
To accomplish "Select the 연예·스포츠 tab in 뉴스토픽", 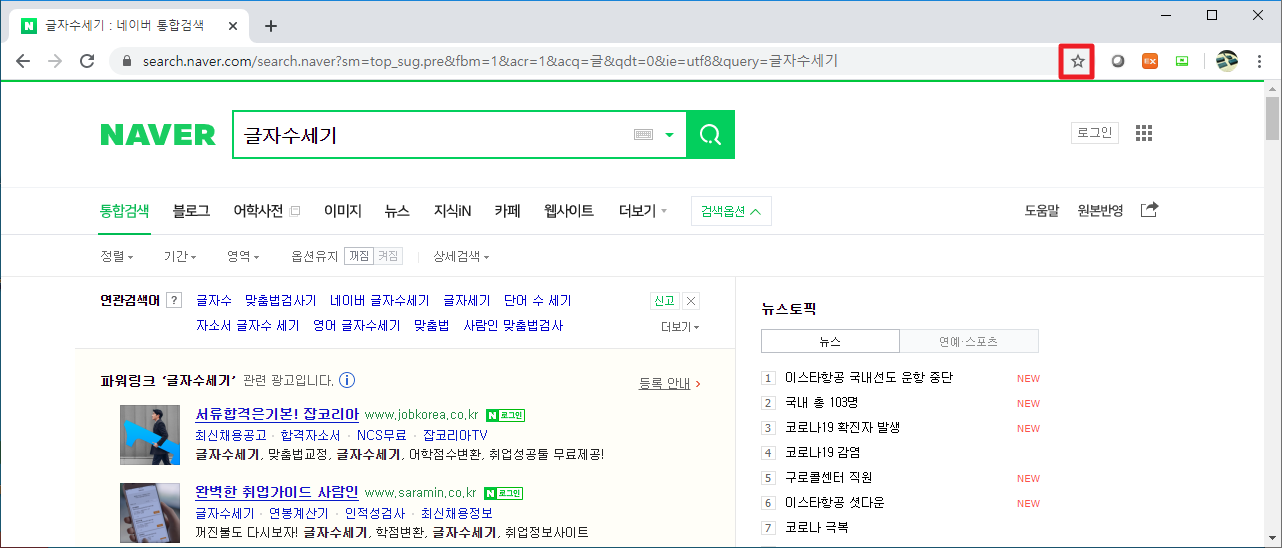I will (969, 341).
